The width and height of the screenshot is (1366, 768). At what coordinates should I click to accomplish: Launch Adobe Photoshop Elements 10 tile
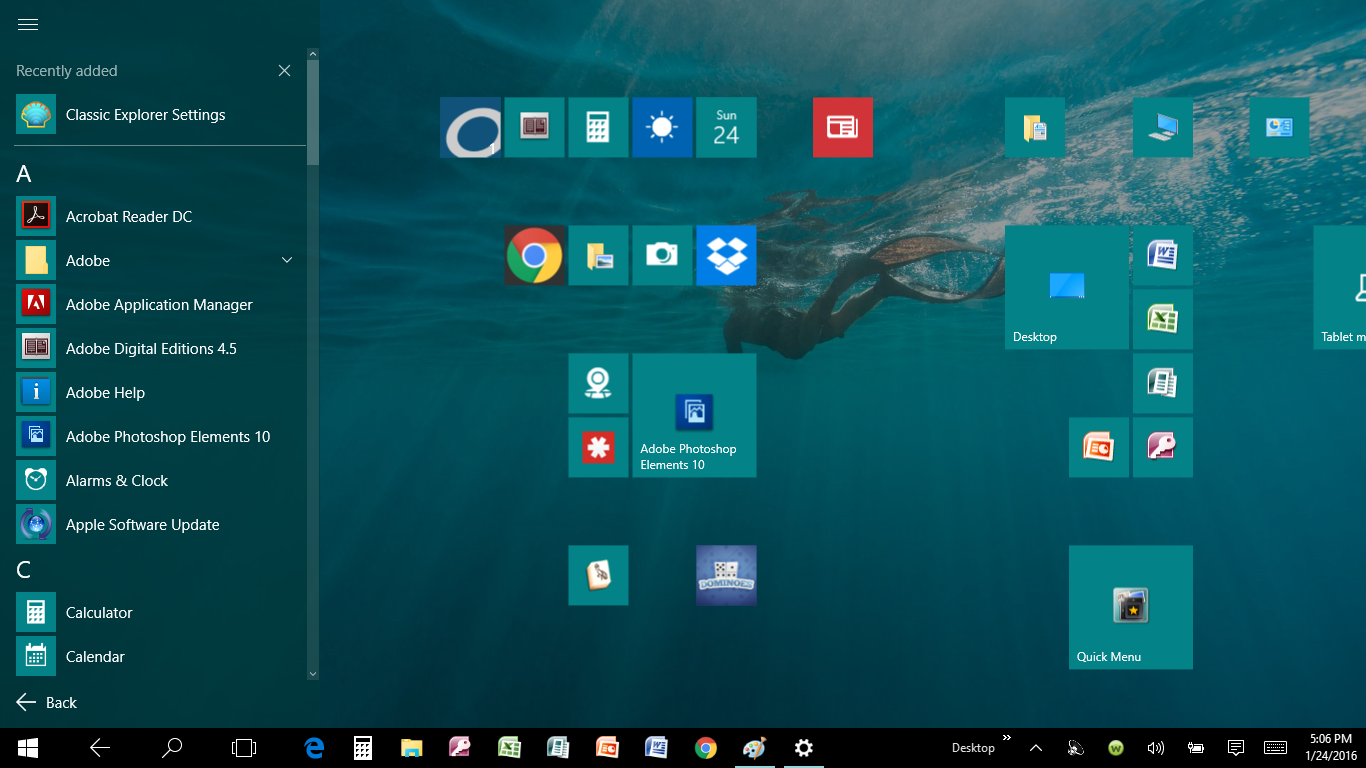pos(694,416)
